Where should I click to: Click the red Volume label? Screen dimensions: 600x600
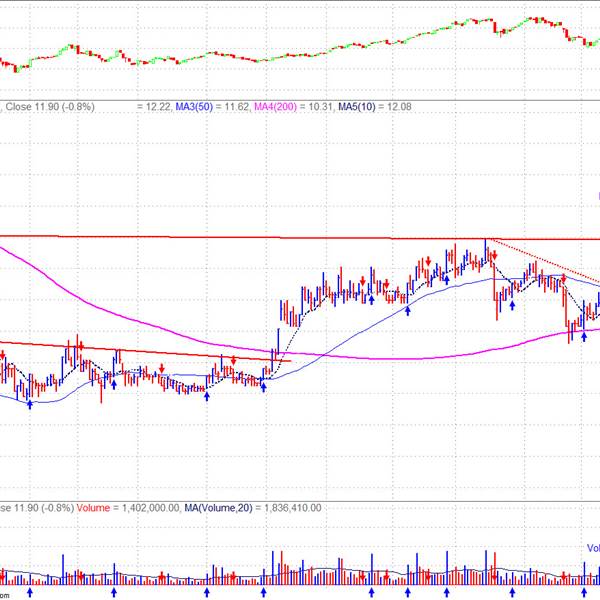tap(93, 508)
